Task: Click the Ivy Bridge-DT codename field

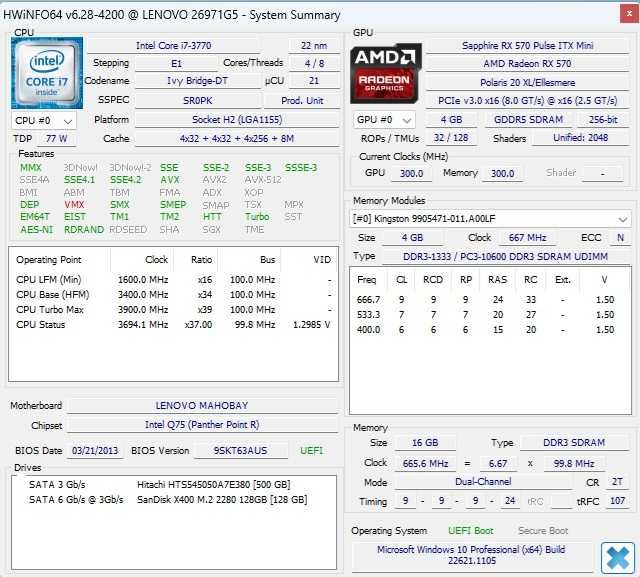Action: (x=197, y=81)
